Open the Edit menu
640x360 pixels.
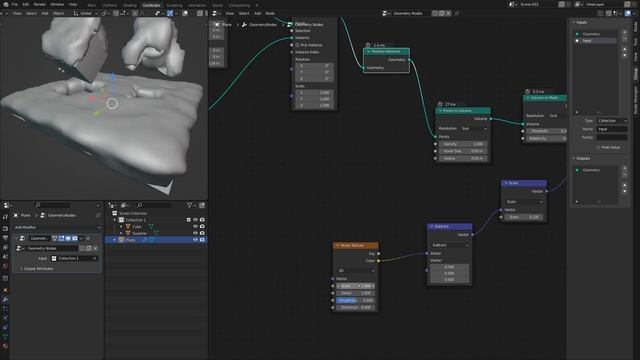pos(26,4)
